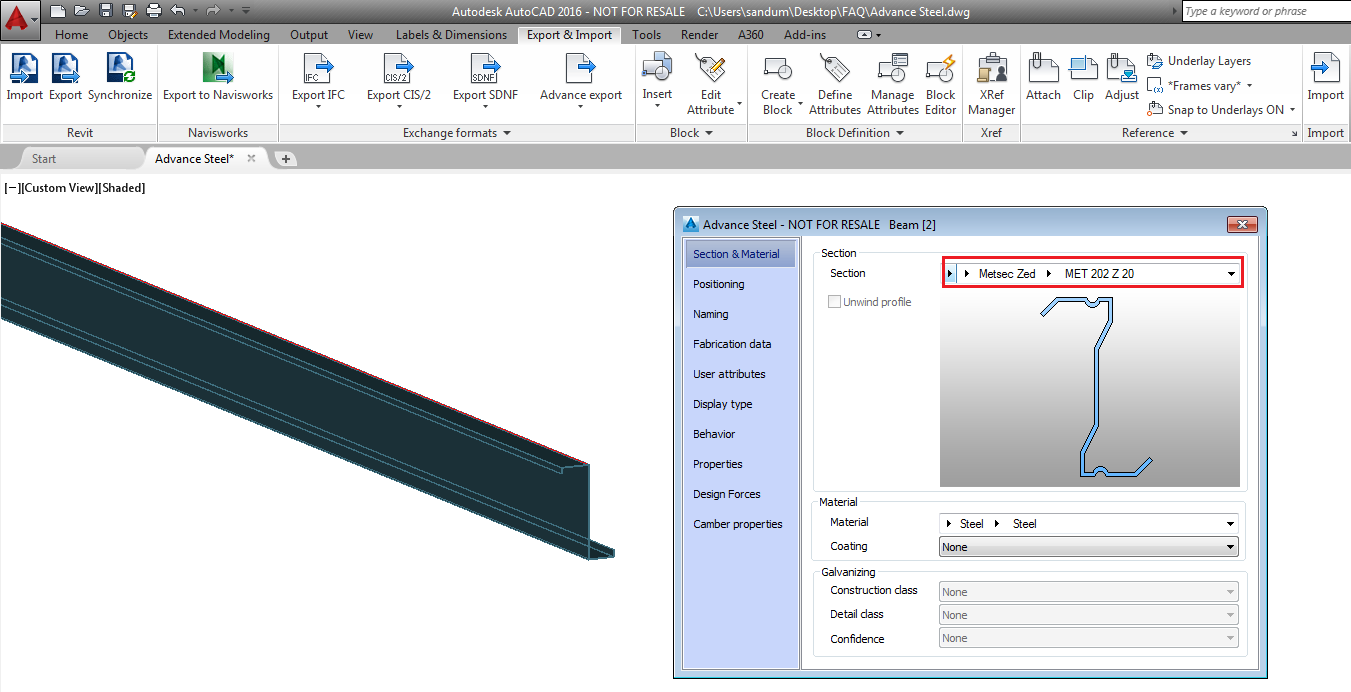Expand the Block Definition panel

855,133
